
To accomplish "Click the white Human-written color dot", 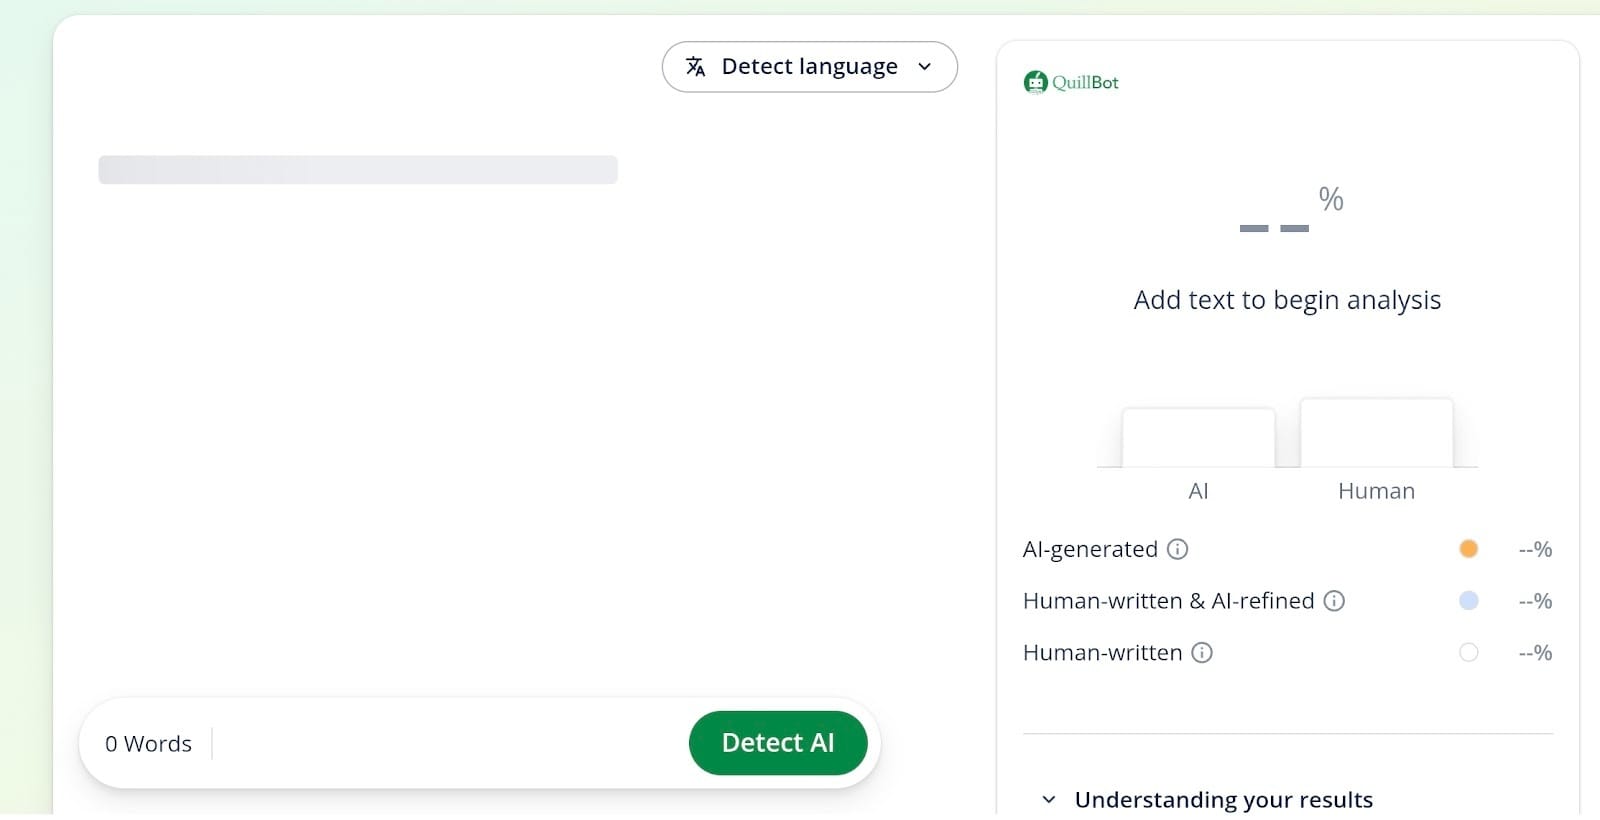I will pos(1468,653).
